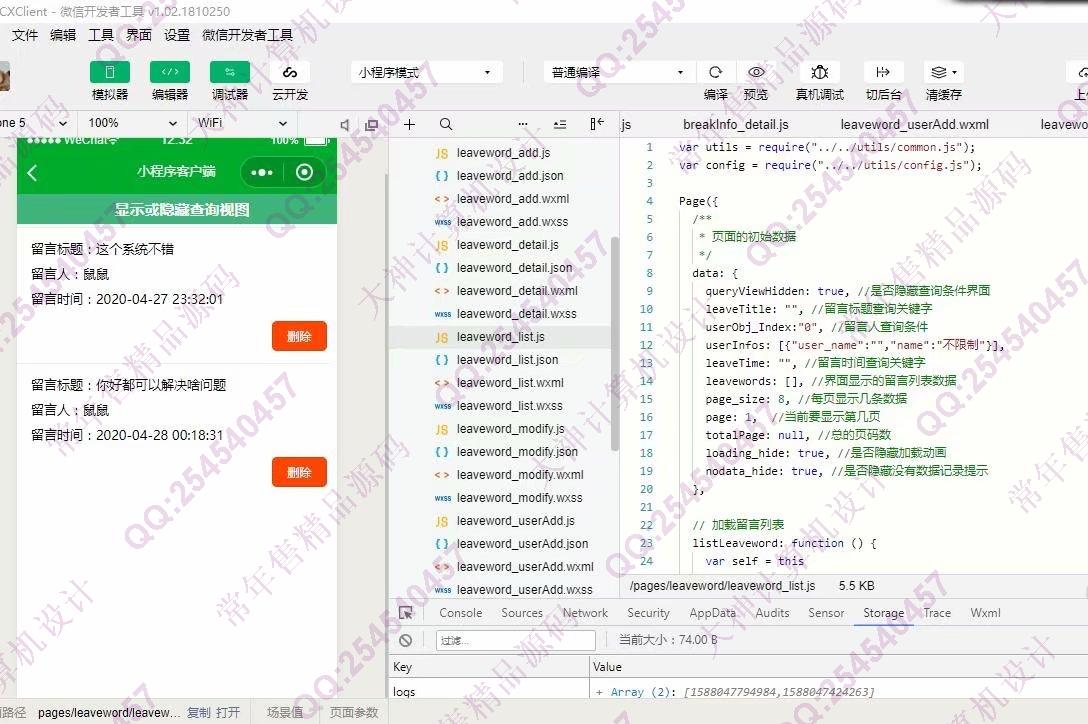Toggle the simulator (模拟器) panel
1088x724 pixels.
click(110, 72)
